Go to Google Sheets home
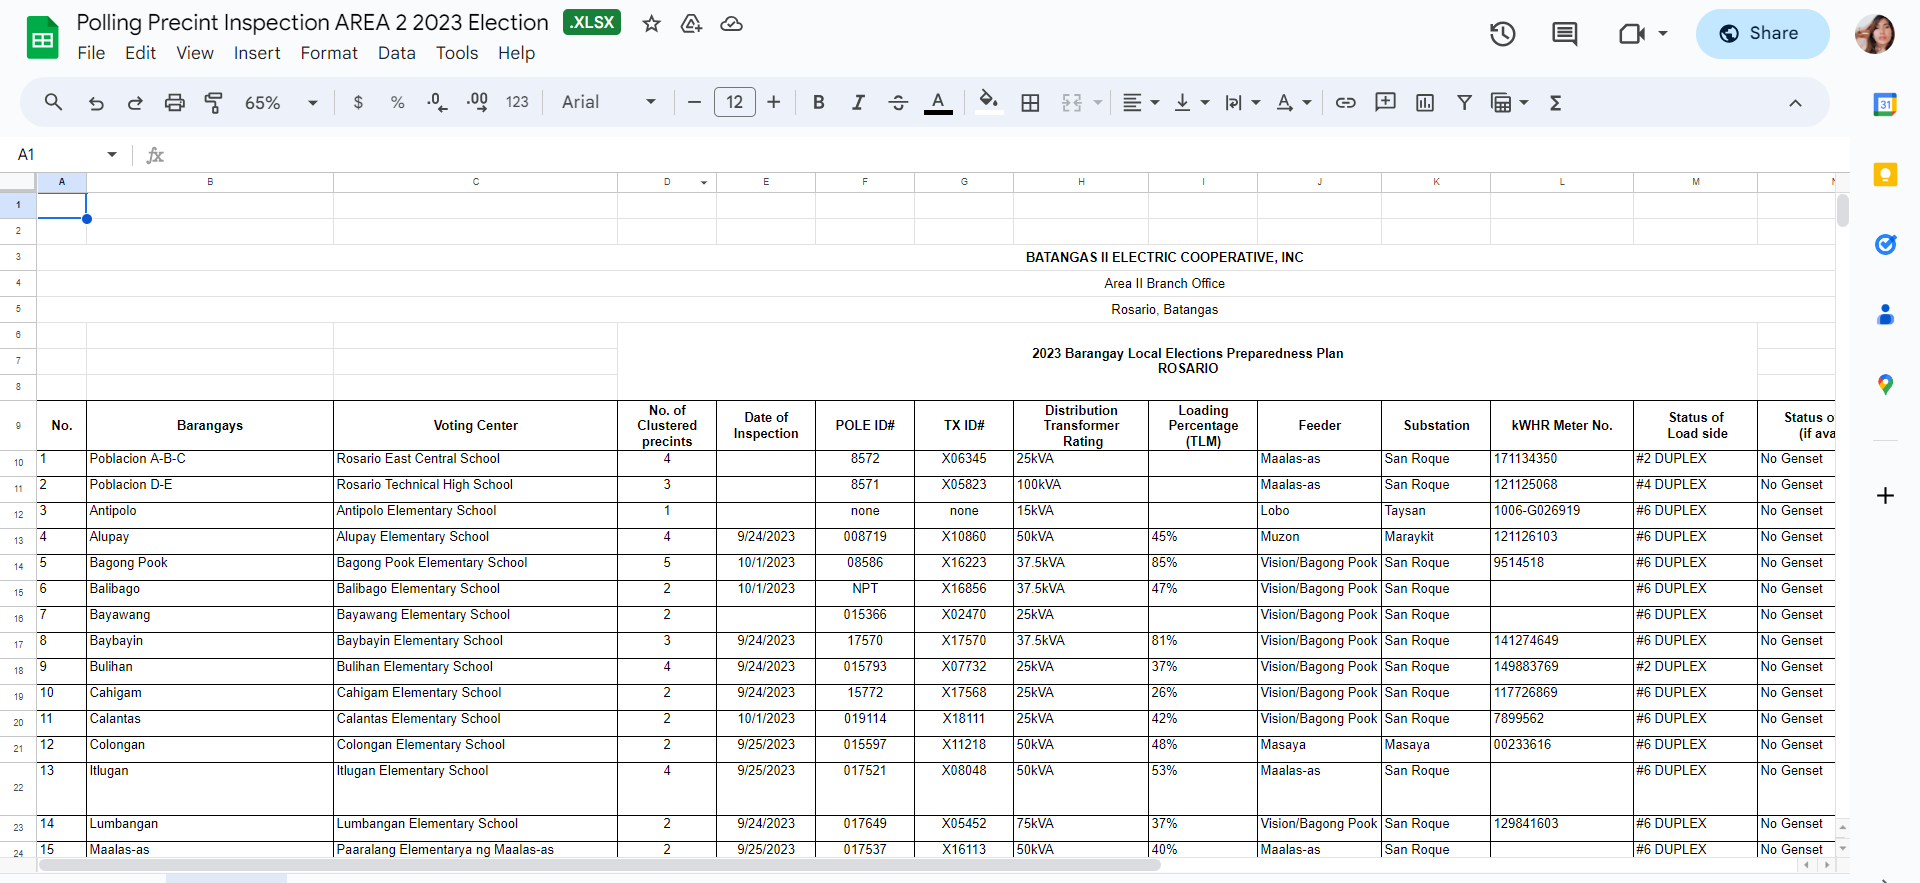This screenshot has height=883, width=1920. (42, 38)
